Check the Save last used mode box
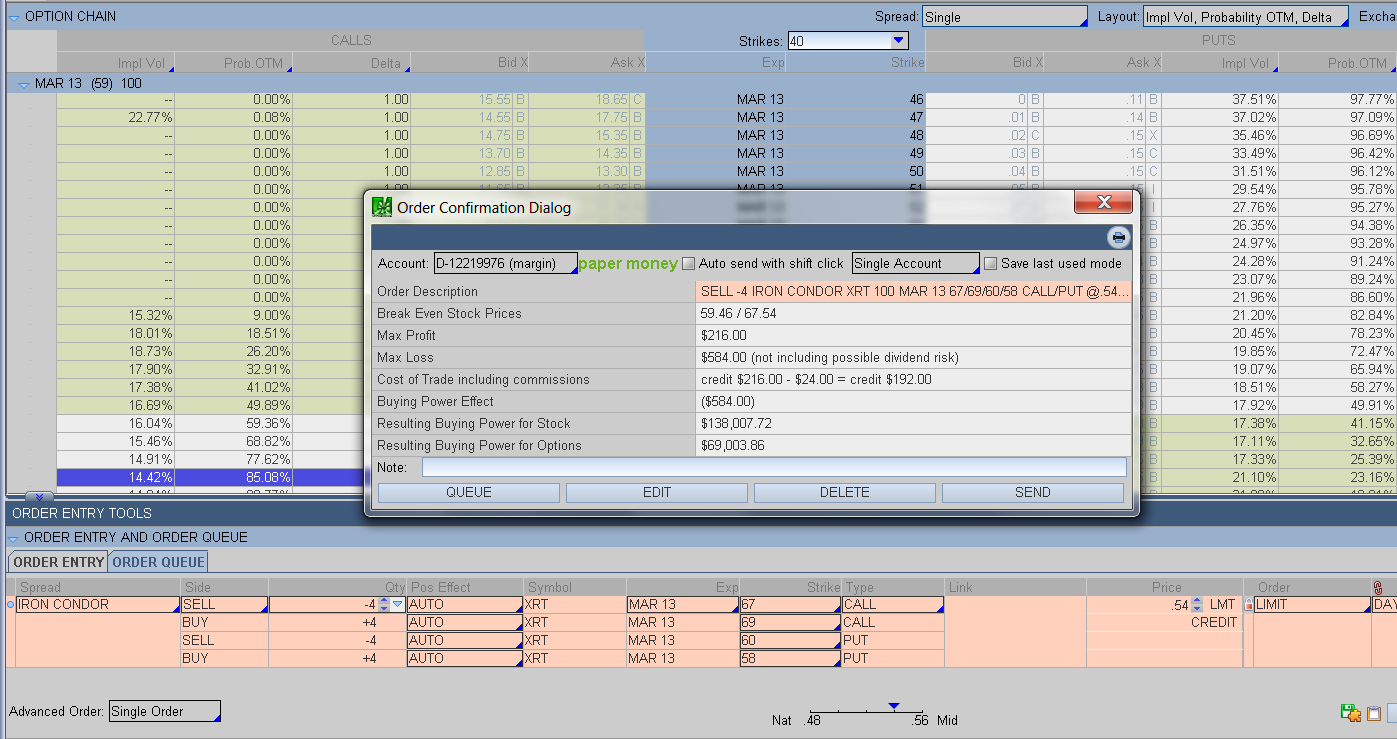1397x739 pixels. 990,264
